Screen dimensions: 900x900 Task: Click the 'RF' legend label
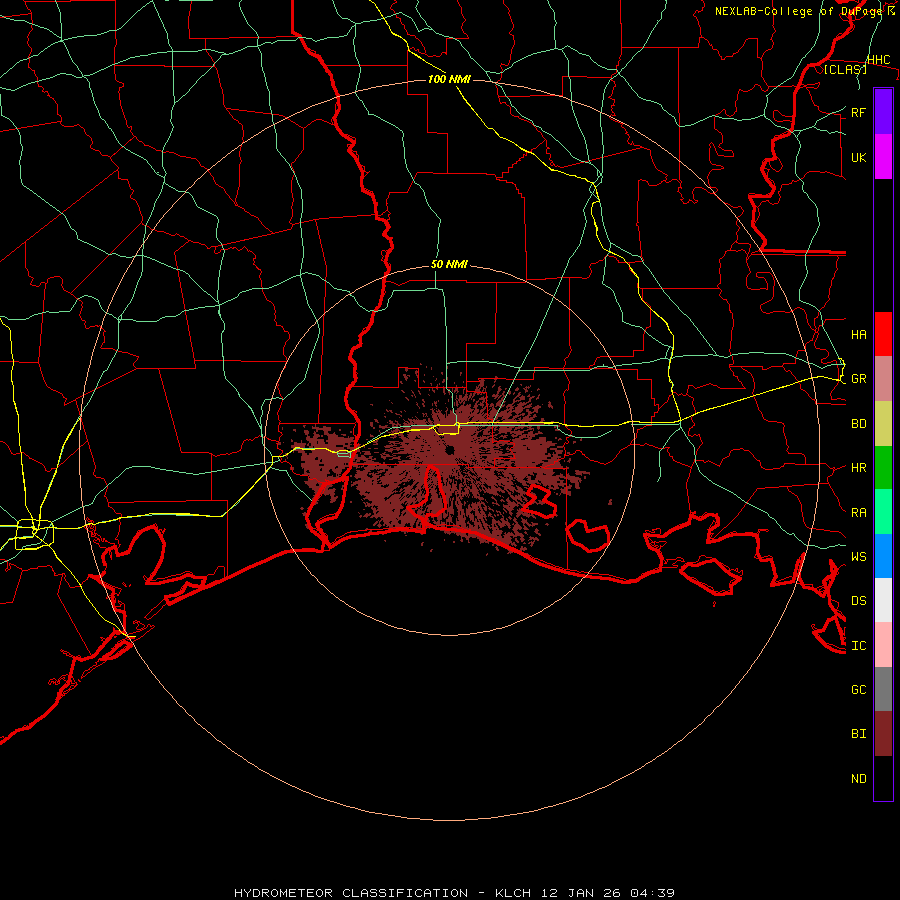pyautogui.click(x=858, y=112)
